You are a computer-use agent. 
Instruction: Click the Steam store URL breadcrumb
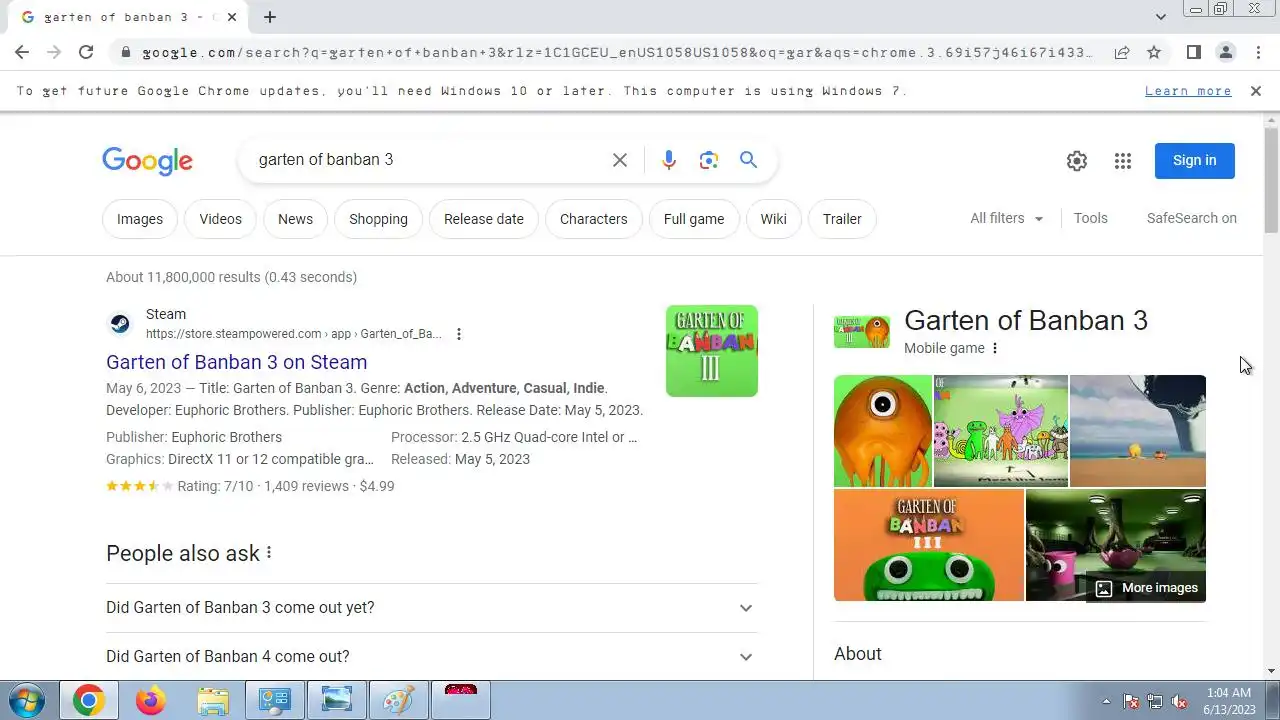pos(293,334)
